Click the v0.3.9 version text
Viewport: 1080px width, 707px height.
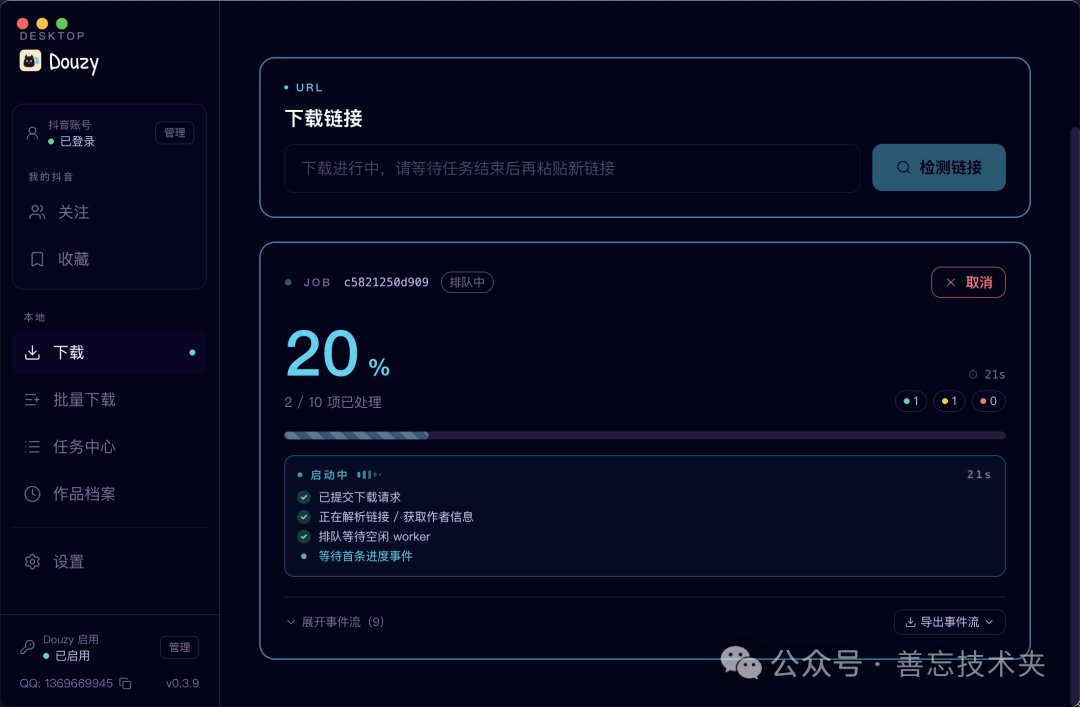tap(183, 684)
